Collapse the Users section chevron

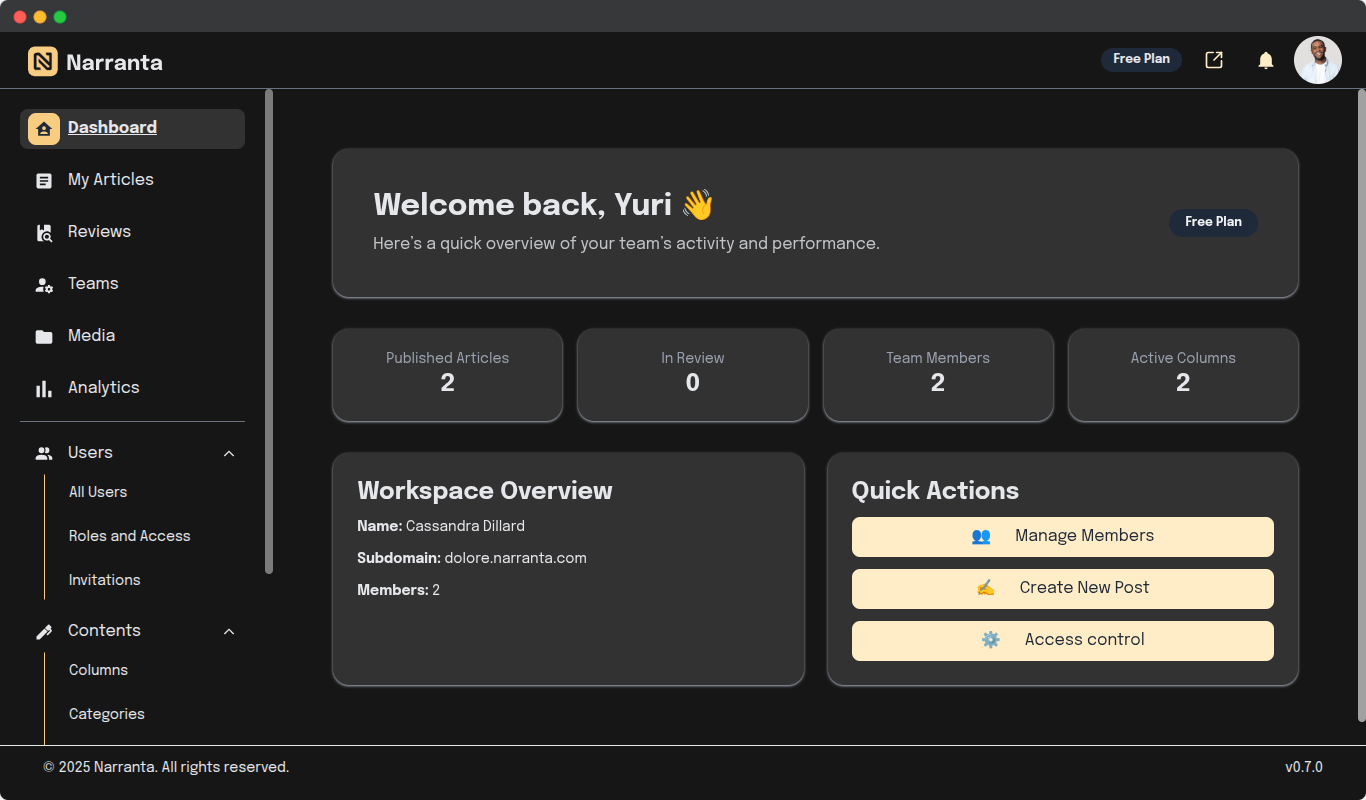(x=229, y=454)
